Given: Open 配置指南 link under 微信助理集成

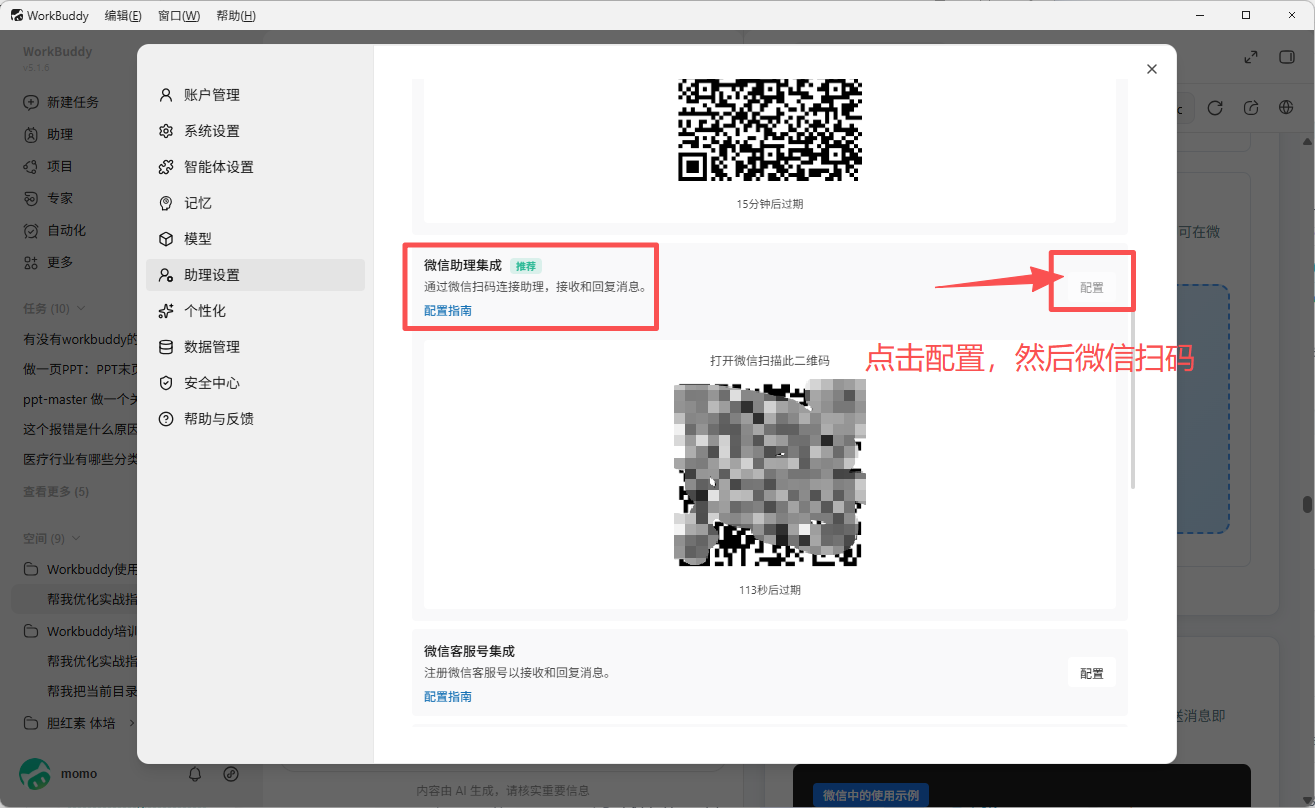Looking at the screenshot, I should click(448, 310).
